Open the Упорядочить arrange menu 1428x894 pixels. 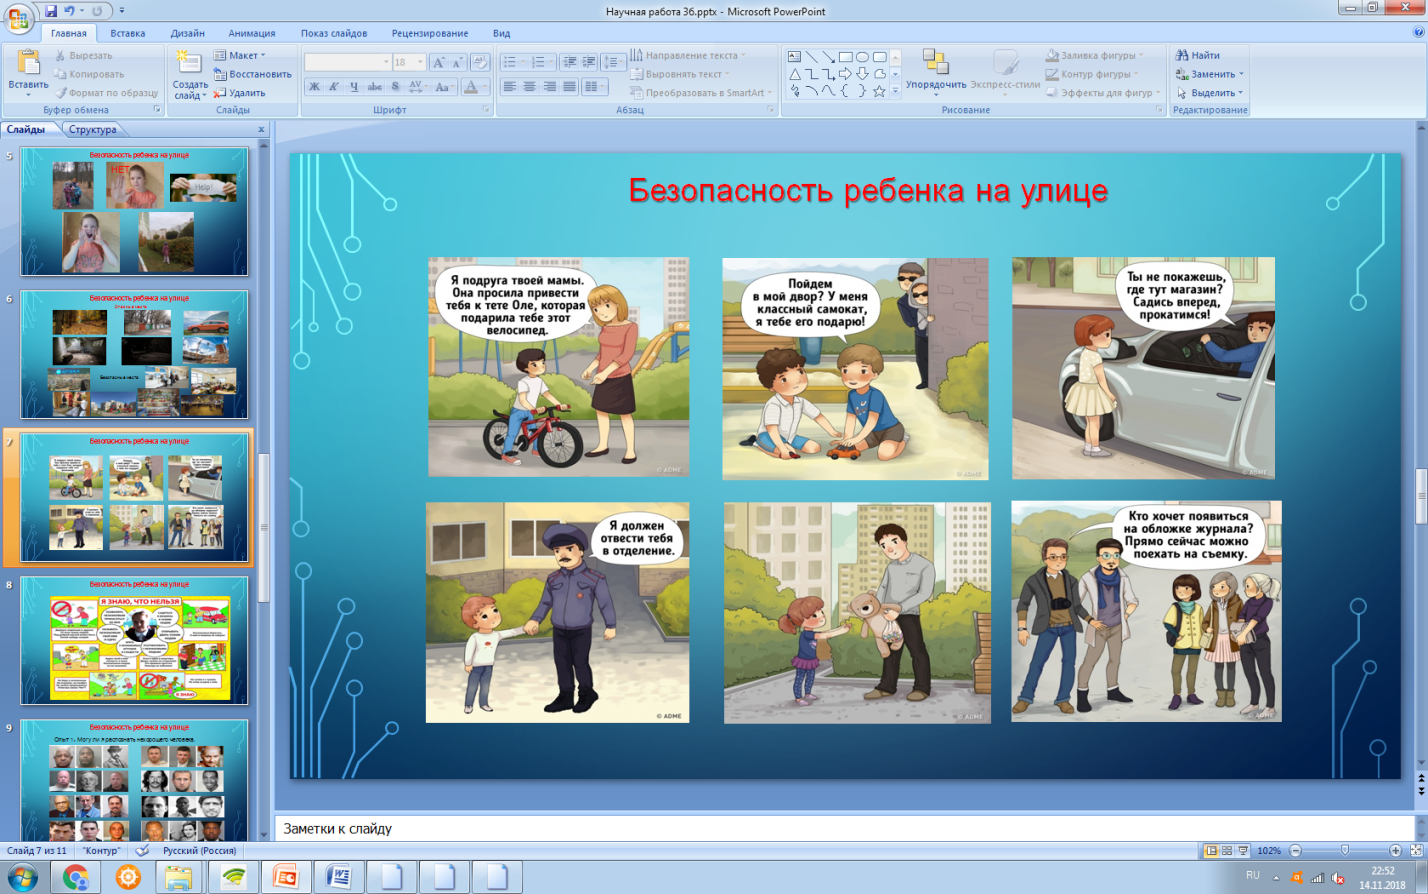pyautogui.click(x=936, y=72)
